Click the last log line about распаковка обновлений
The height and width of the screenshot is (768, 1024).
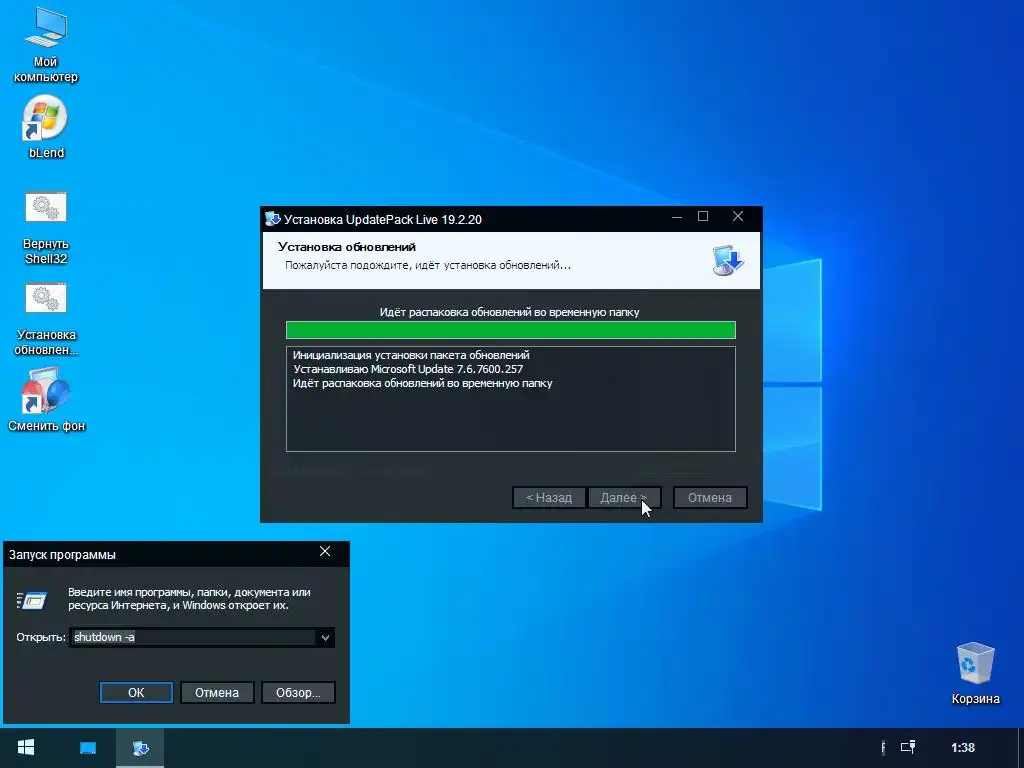(x=423, y=383)
